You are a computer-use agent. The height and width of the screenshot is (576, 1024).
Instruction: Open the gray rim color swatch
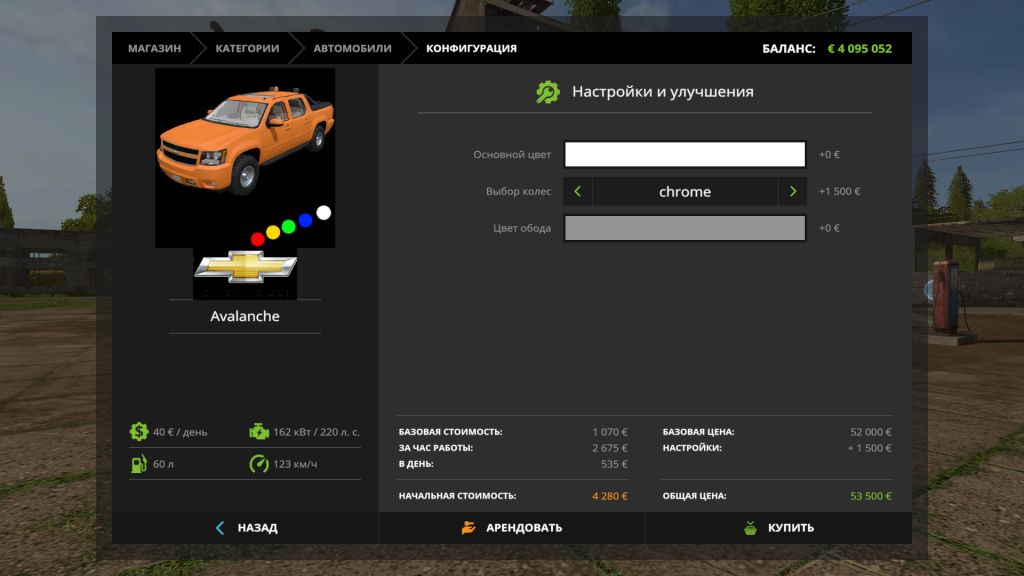point(685,228)
